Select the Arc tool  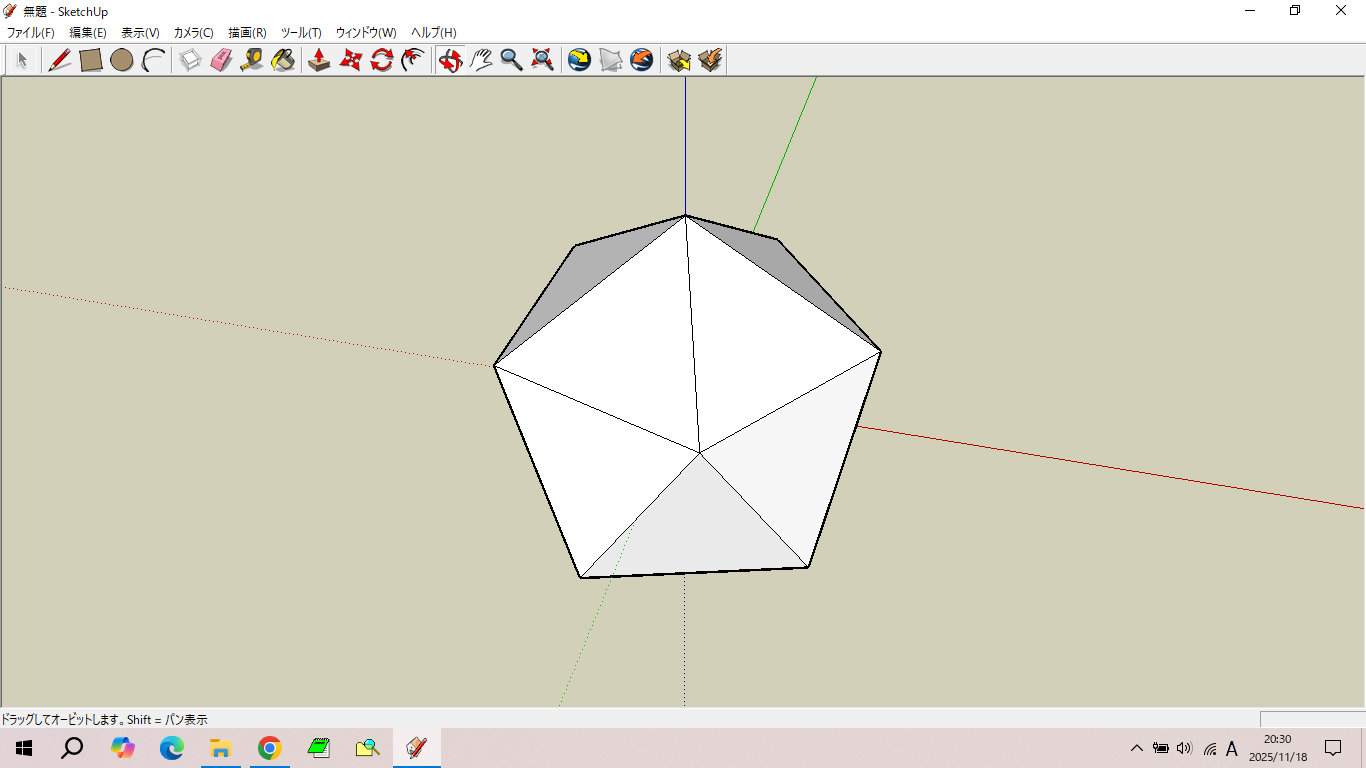coord(153,60)
